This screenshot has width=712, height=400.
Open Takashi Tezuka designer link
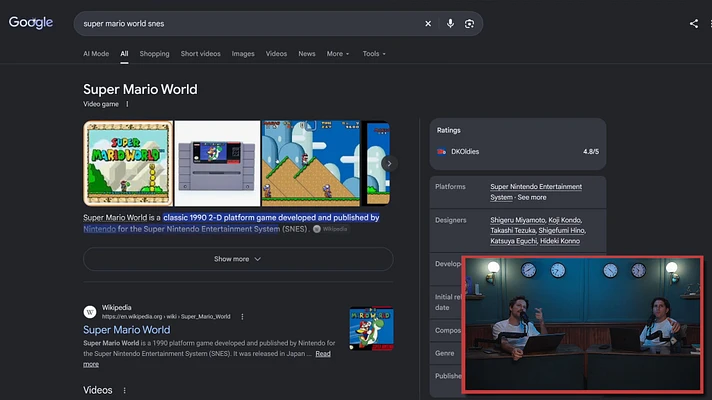513,230
